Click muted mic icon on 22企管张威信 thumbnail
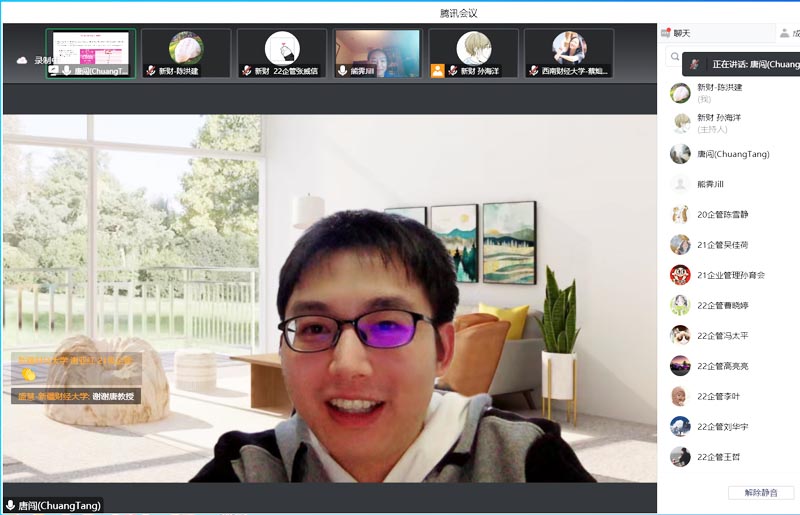The height and width of the screenshot is (515, 800). (246, 71)
